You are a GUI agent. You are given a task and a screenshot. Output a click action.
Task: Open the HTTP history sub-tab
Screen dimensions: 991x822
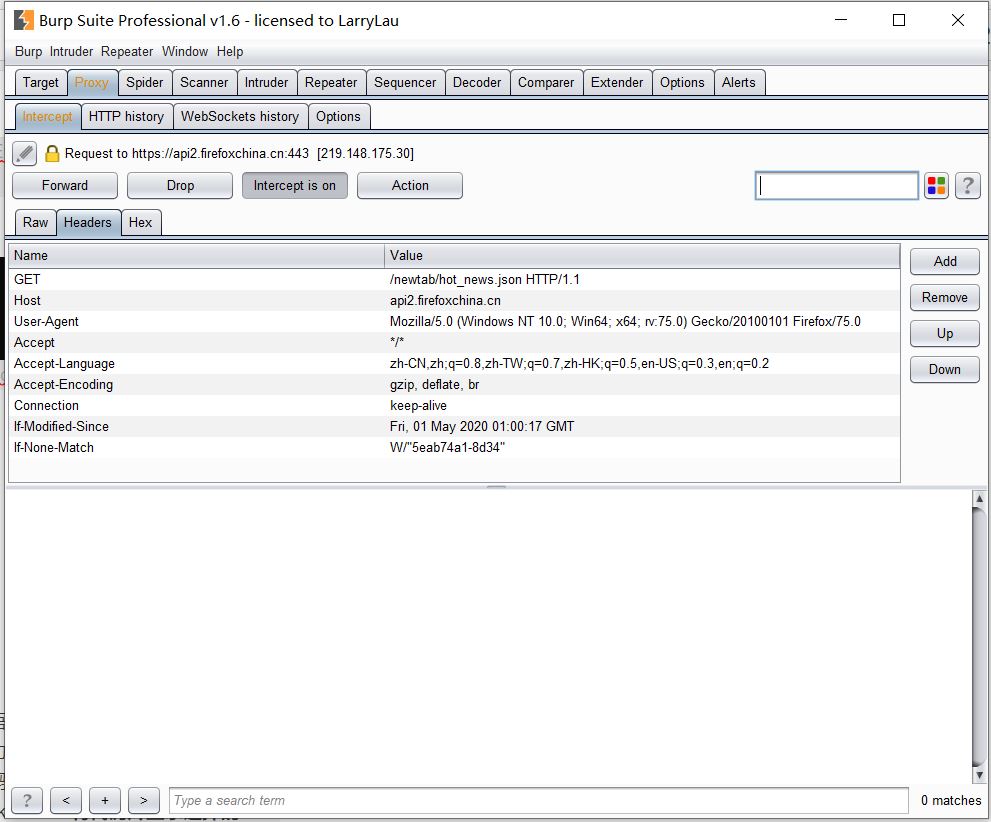coord(126,117)
